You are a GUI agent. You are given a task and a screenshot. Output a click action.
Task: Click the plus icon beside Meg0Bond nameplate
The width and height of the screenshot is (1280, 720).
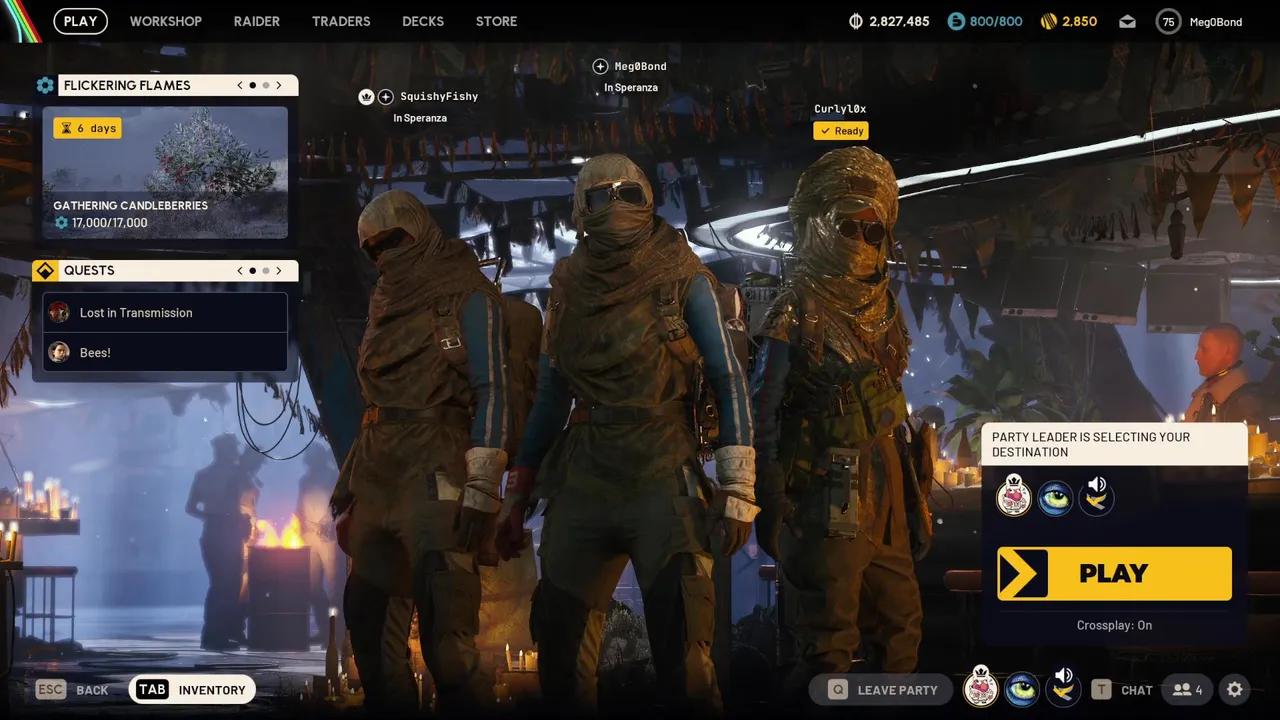coord(600,66)
